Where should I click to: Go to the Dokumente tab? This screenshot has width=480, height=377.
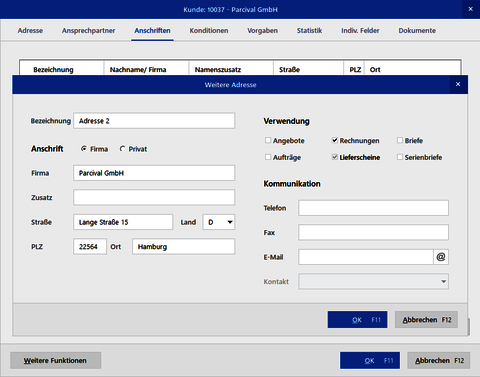417,31
